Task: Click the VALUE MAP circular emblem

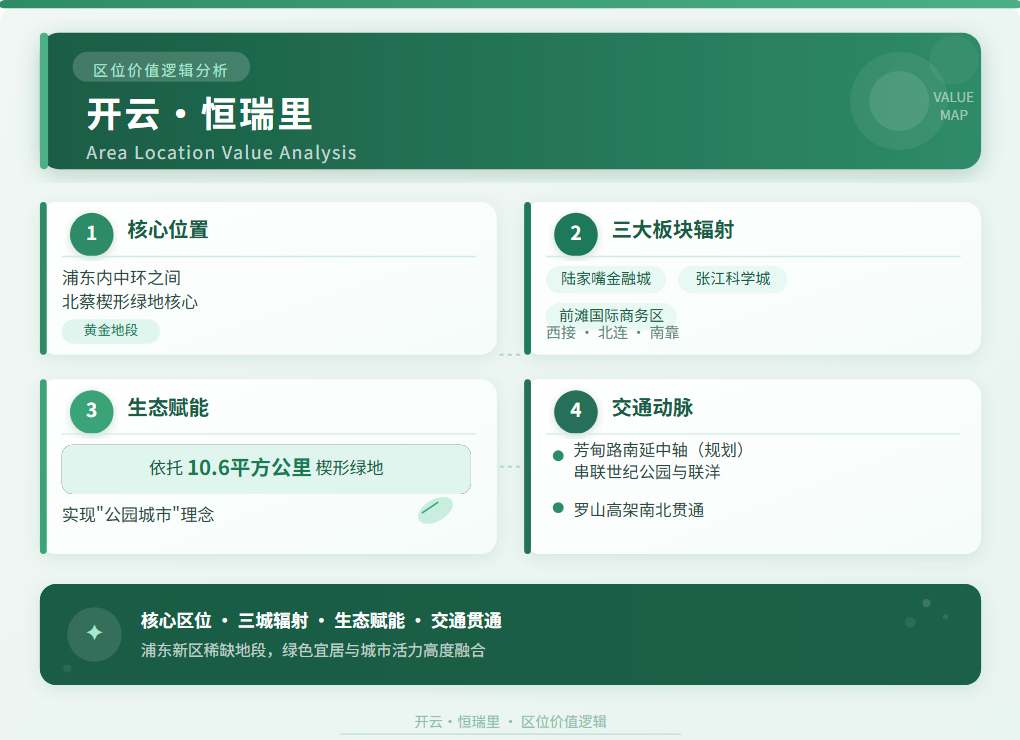Action: tap(897, 99)
